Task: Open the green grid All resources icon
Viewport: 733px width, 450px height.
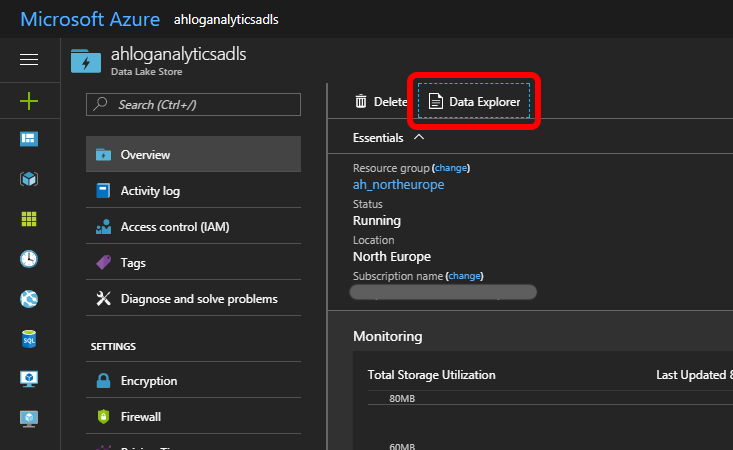Action: 29,219
